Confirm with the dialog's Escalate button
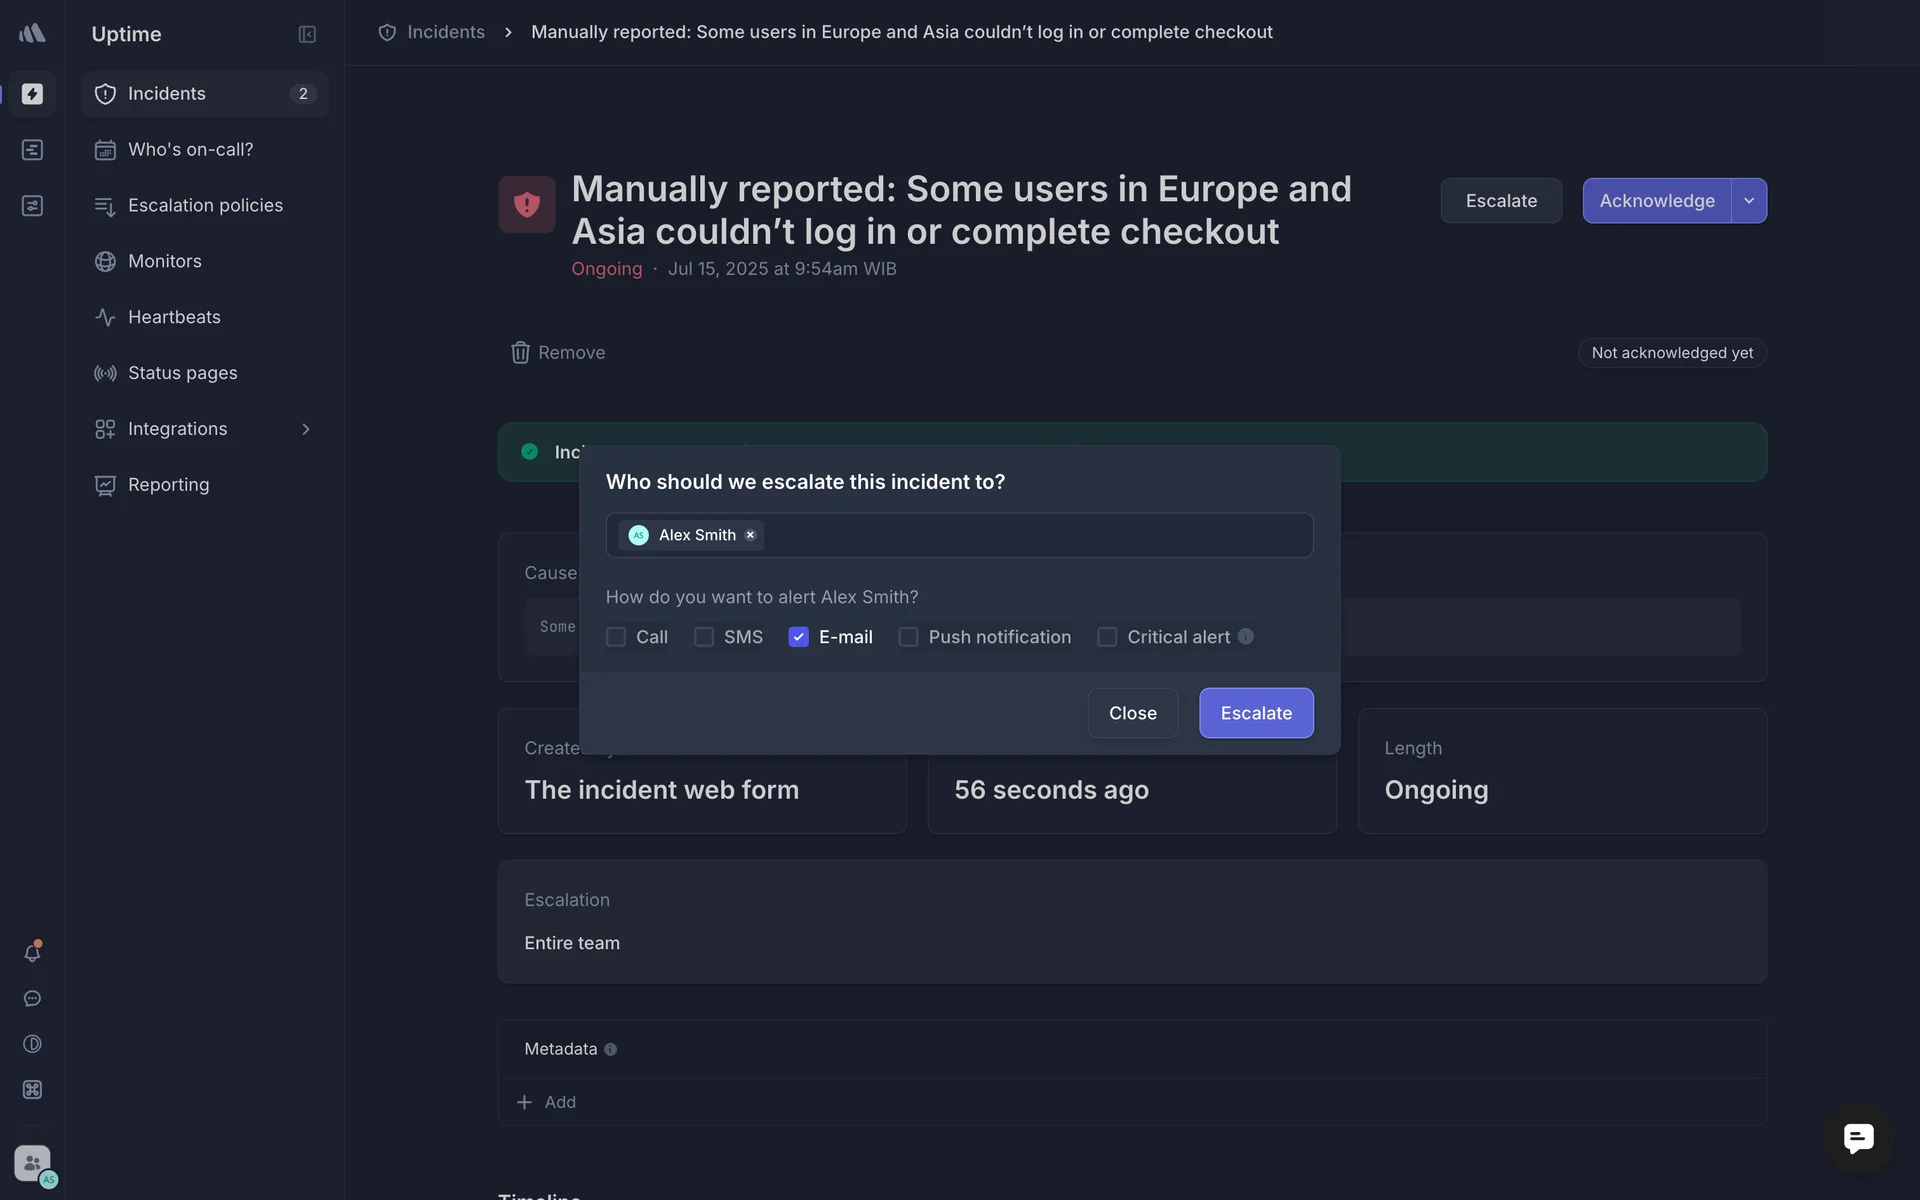The width and height of the screenshot is (1920, 1200). (1256, 713)
